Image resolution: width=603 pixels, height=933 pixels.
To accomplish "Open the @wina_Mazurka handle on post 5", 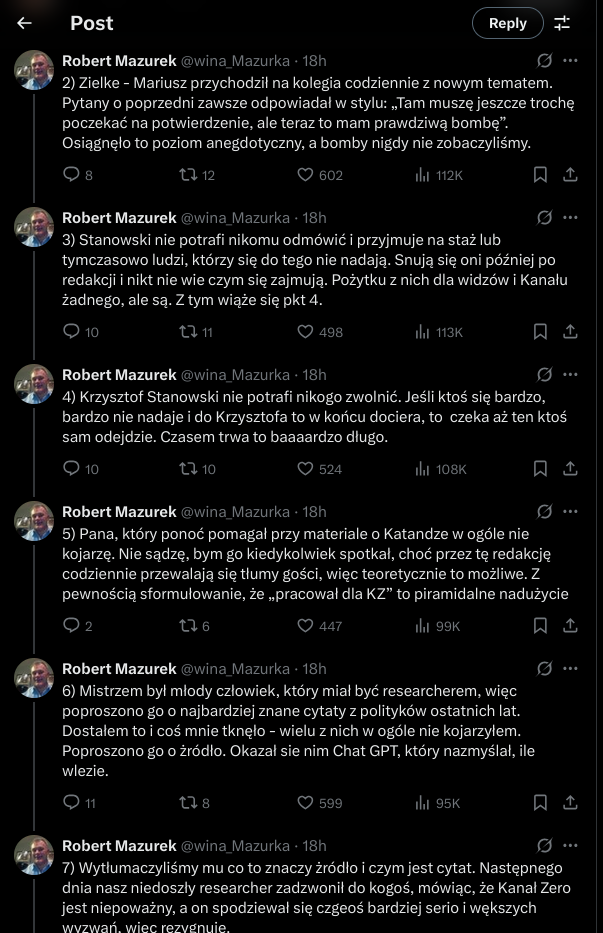I will click(236, 512).
